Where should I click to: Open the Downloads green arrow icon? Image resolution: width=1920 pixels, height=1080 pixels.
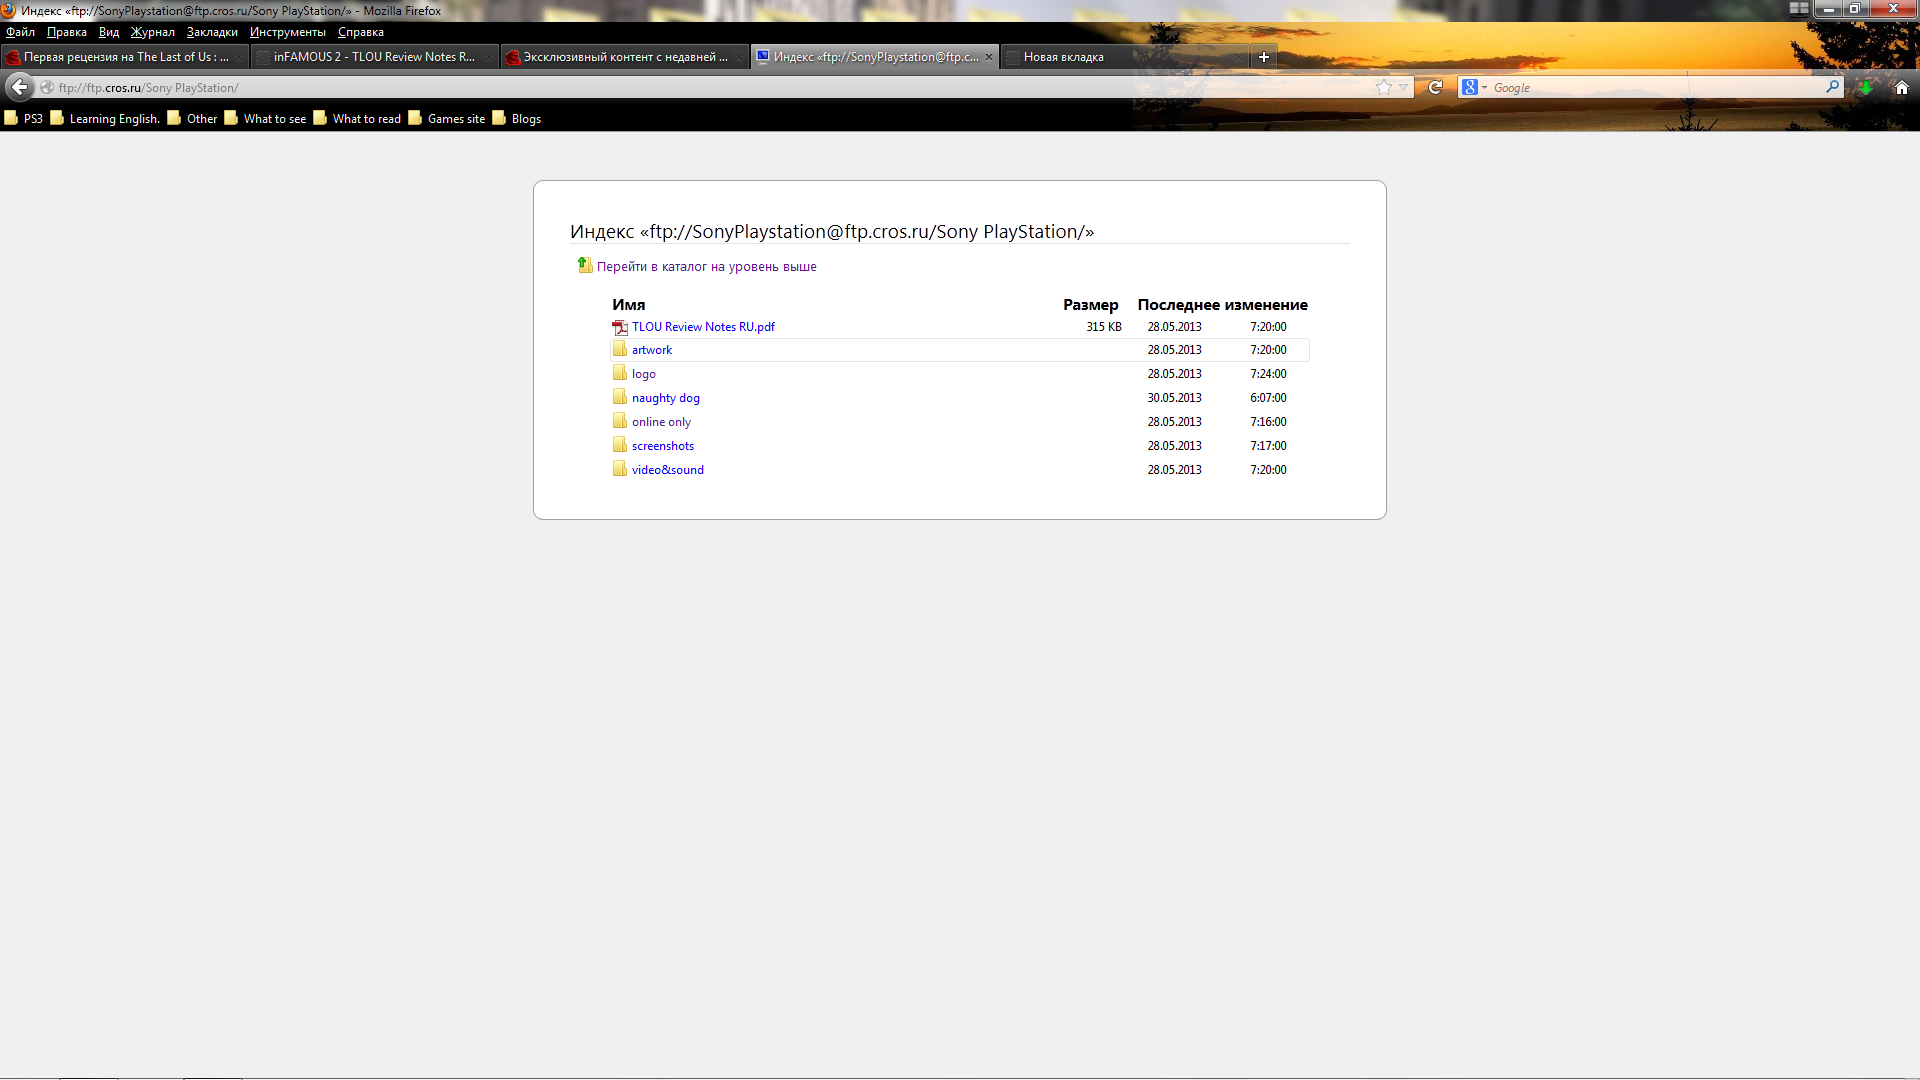pyautogui.click(x=1866, y=87)
